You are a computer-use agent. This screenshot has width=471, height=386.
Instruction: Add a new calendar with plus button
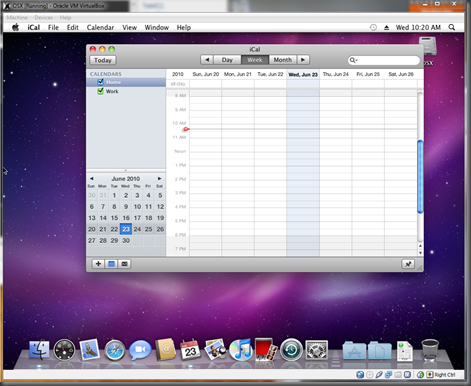coord(98,264)
